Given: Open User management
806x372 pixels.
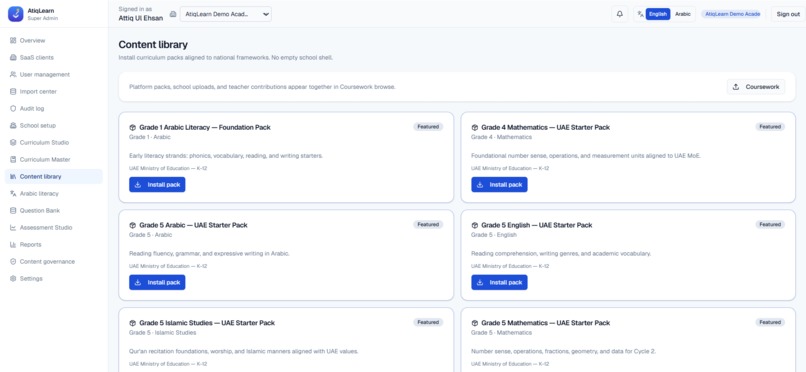Looking at the screenshot, I should point(53,75).
